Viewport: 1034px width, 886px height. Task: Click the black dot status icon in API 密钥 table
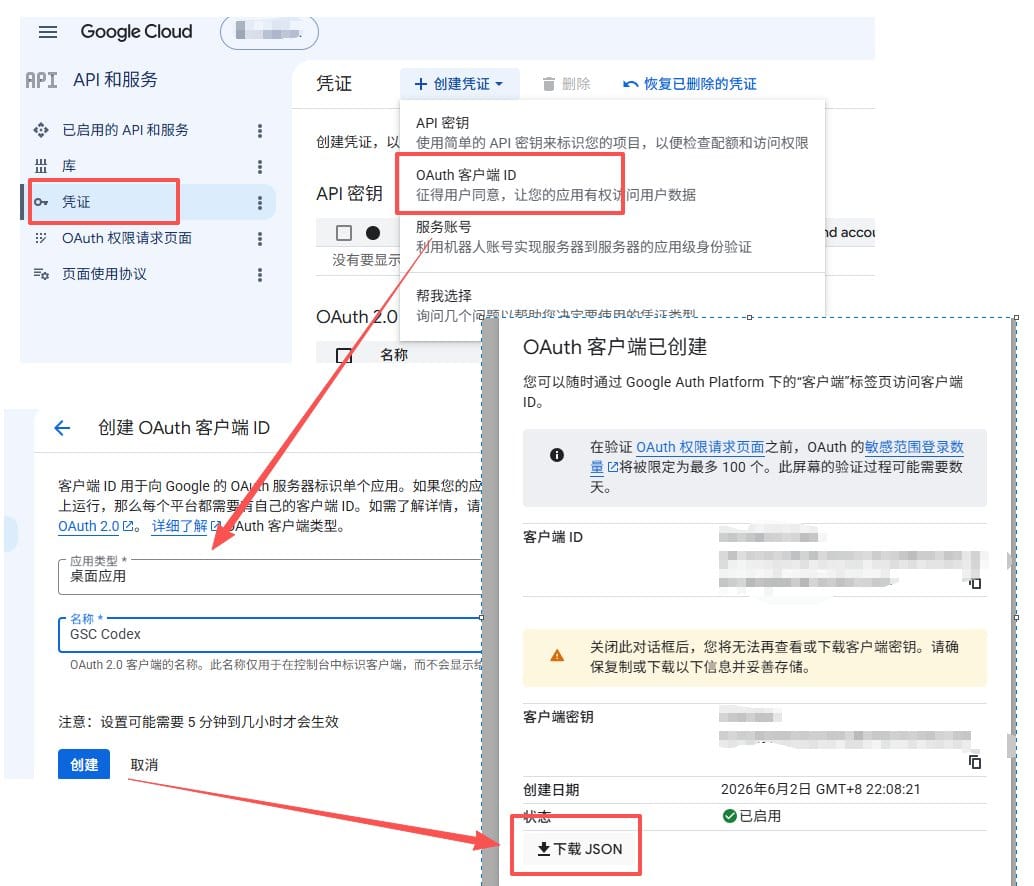(373, 233)
